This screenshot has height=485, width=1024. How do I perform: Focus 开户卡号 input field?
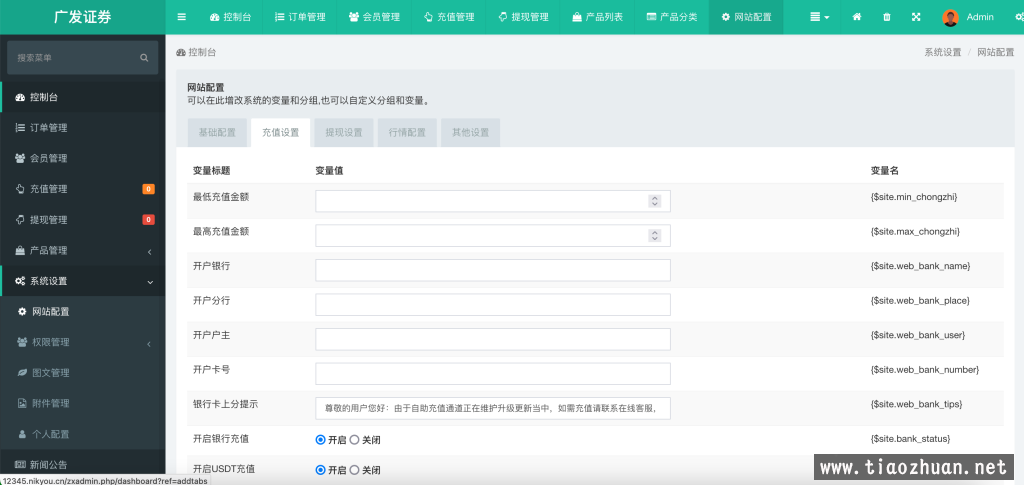point(492,374)
